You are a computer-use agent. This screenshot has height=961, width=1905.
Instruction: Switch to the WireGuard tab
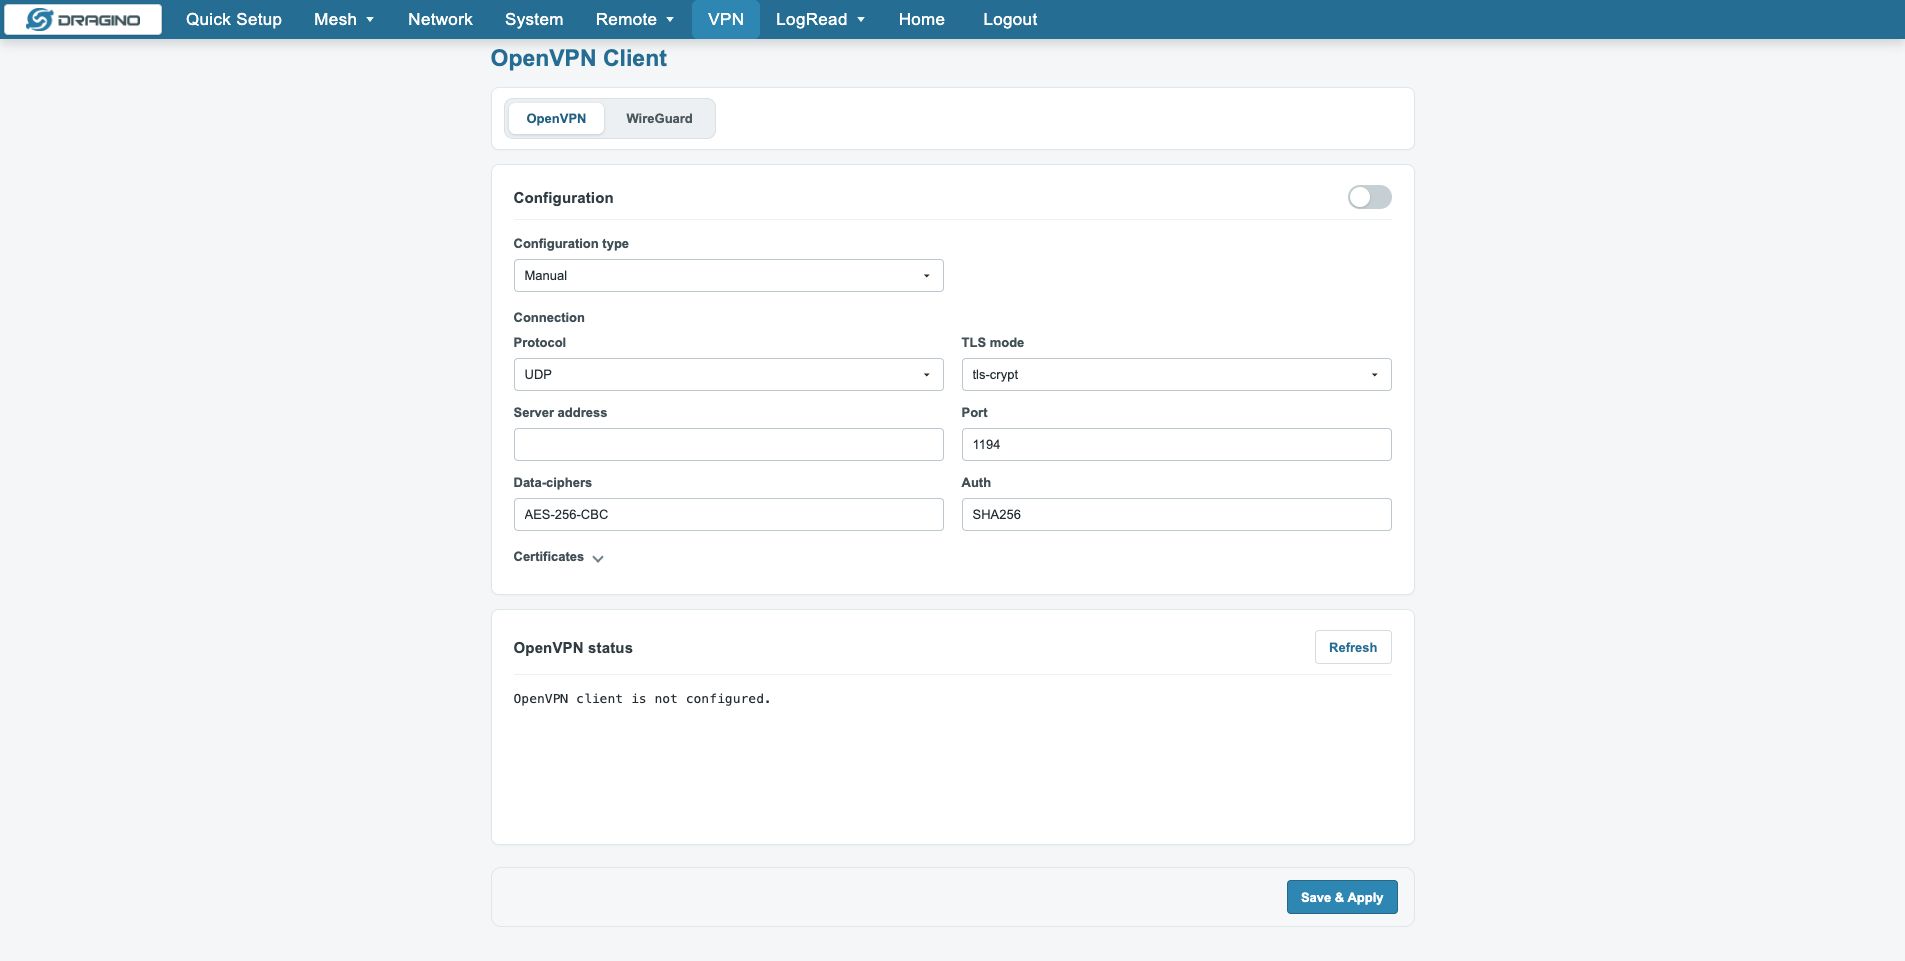click(x=659, y=118)
